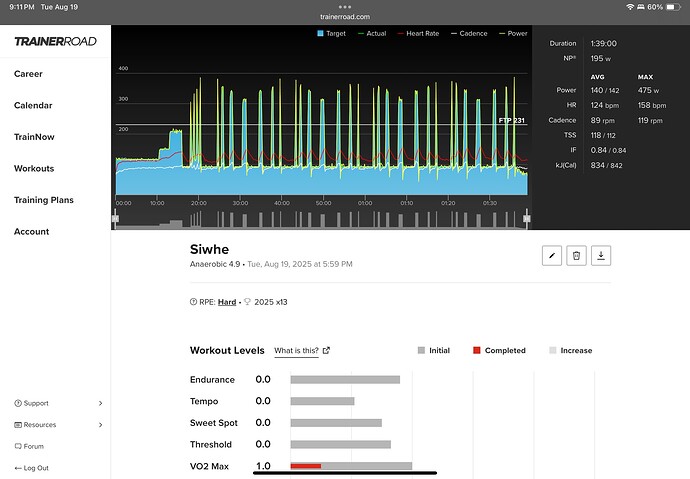This screenshot has height=479, width=690.
Task: Toggle the Cadence legend series
Action: click(469, 33)
